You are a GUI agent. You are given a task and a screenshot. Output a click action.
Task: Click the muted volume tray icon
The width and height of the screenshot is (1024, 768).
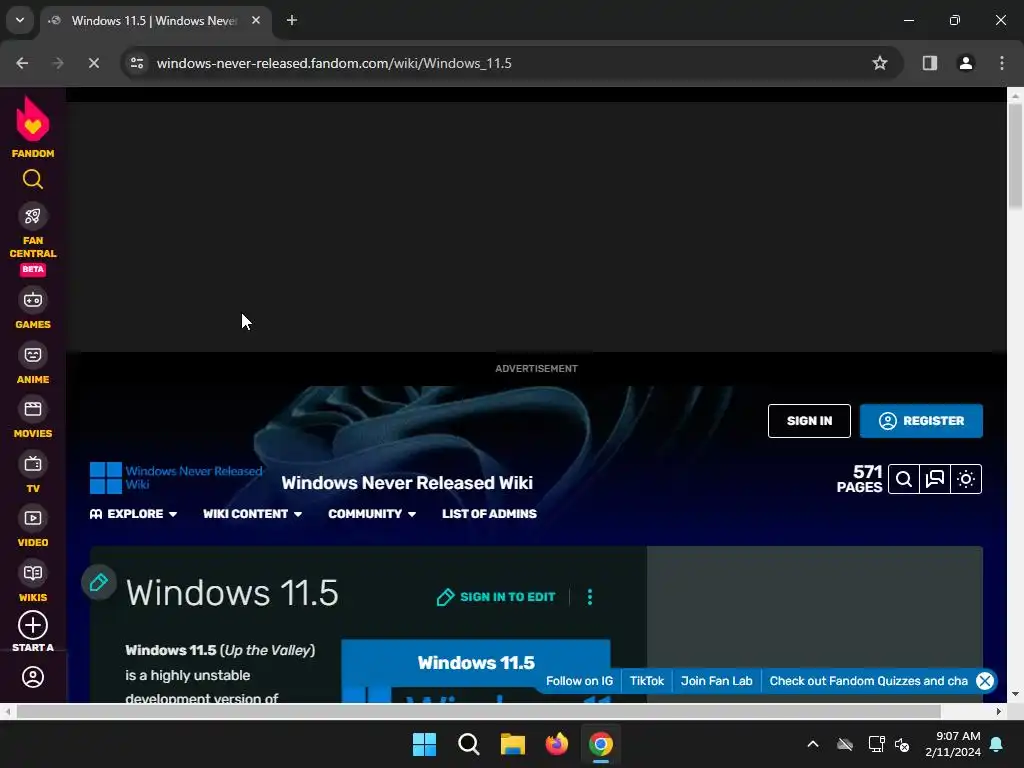[902, 744]
